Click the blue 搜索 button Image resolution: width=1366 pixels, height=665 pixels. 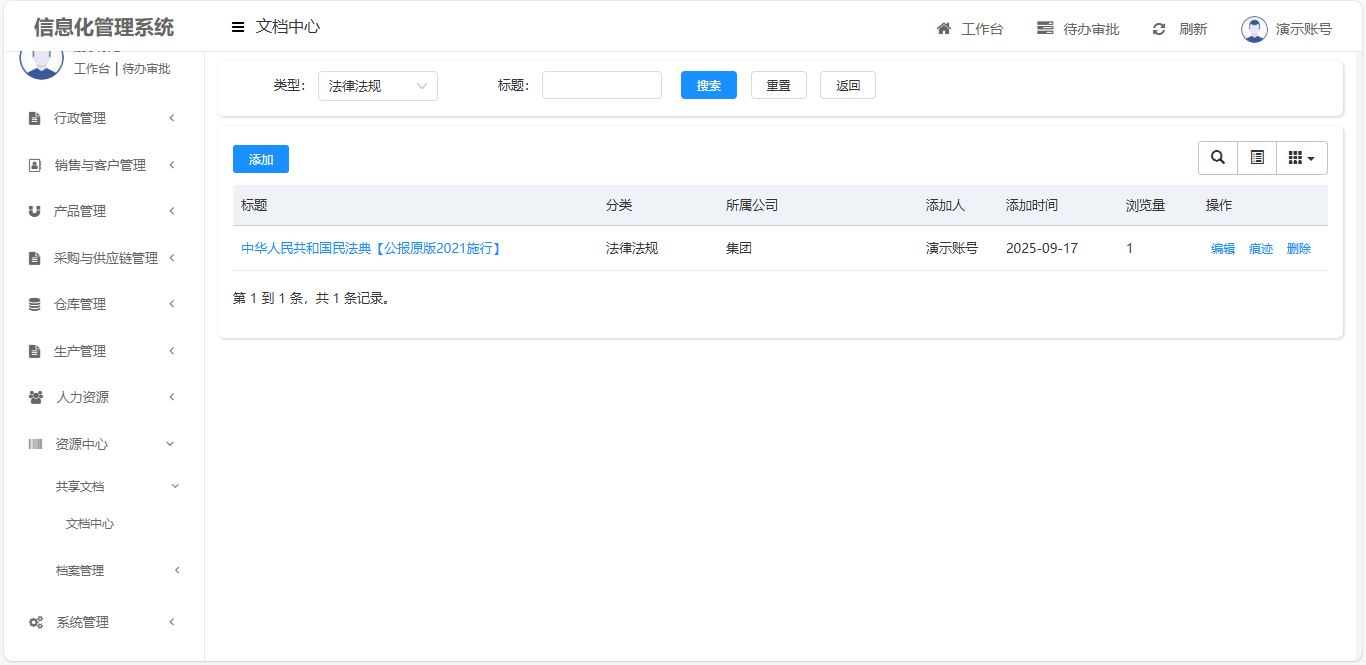coord(708,86)
